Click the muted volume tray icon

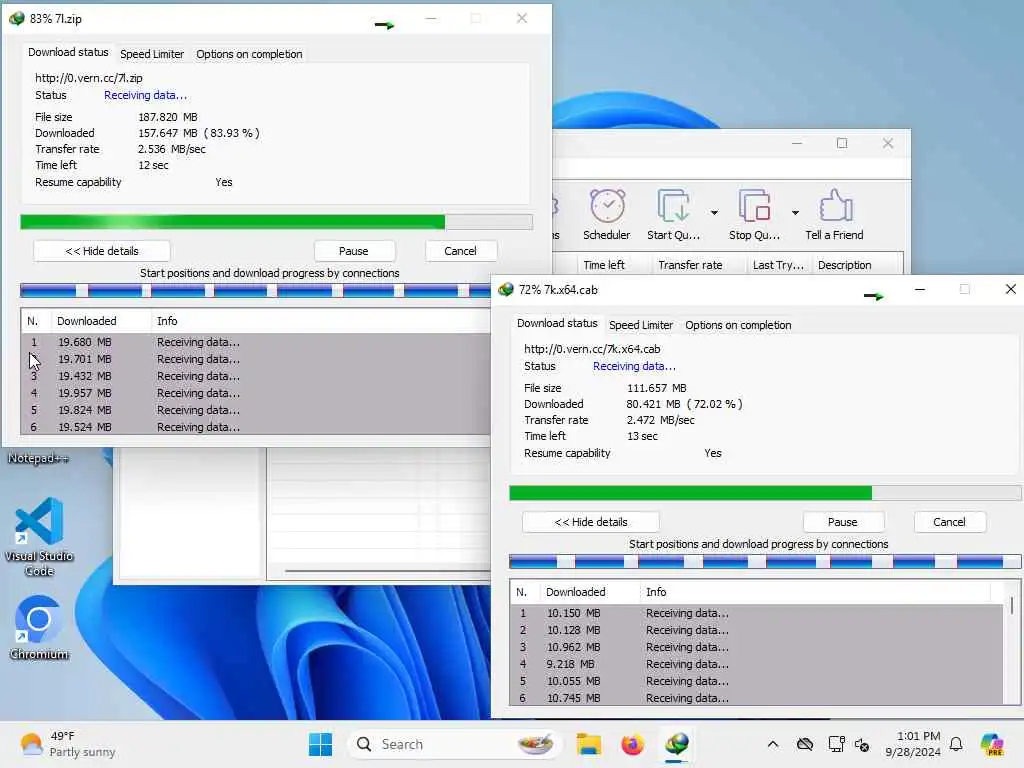[862, 744]
